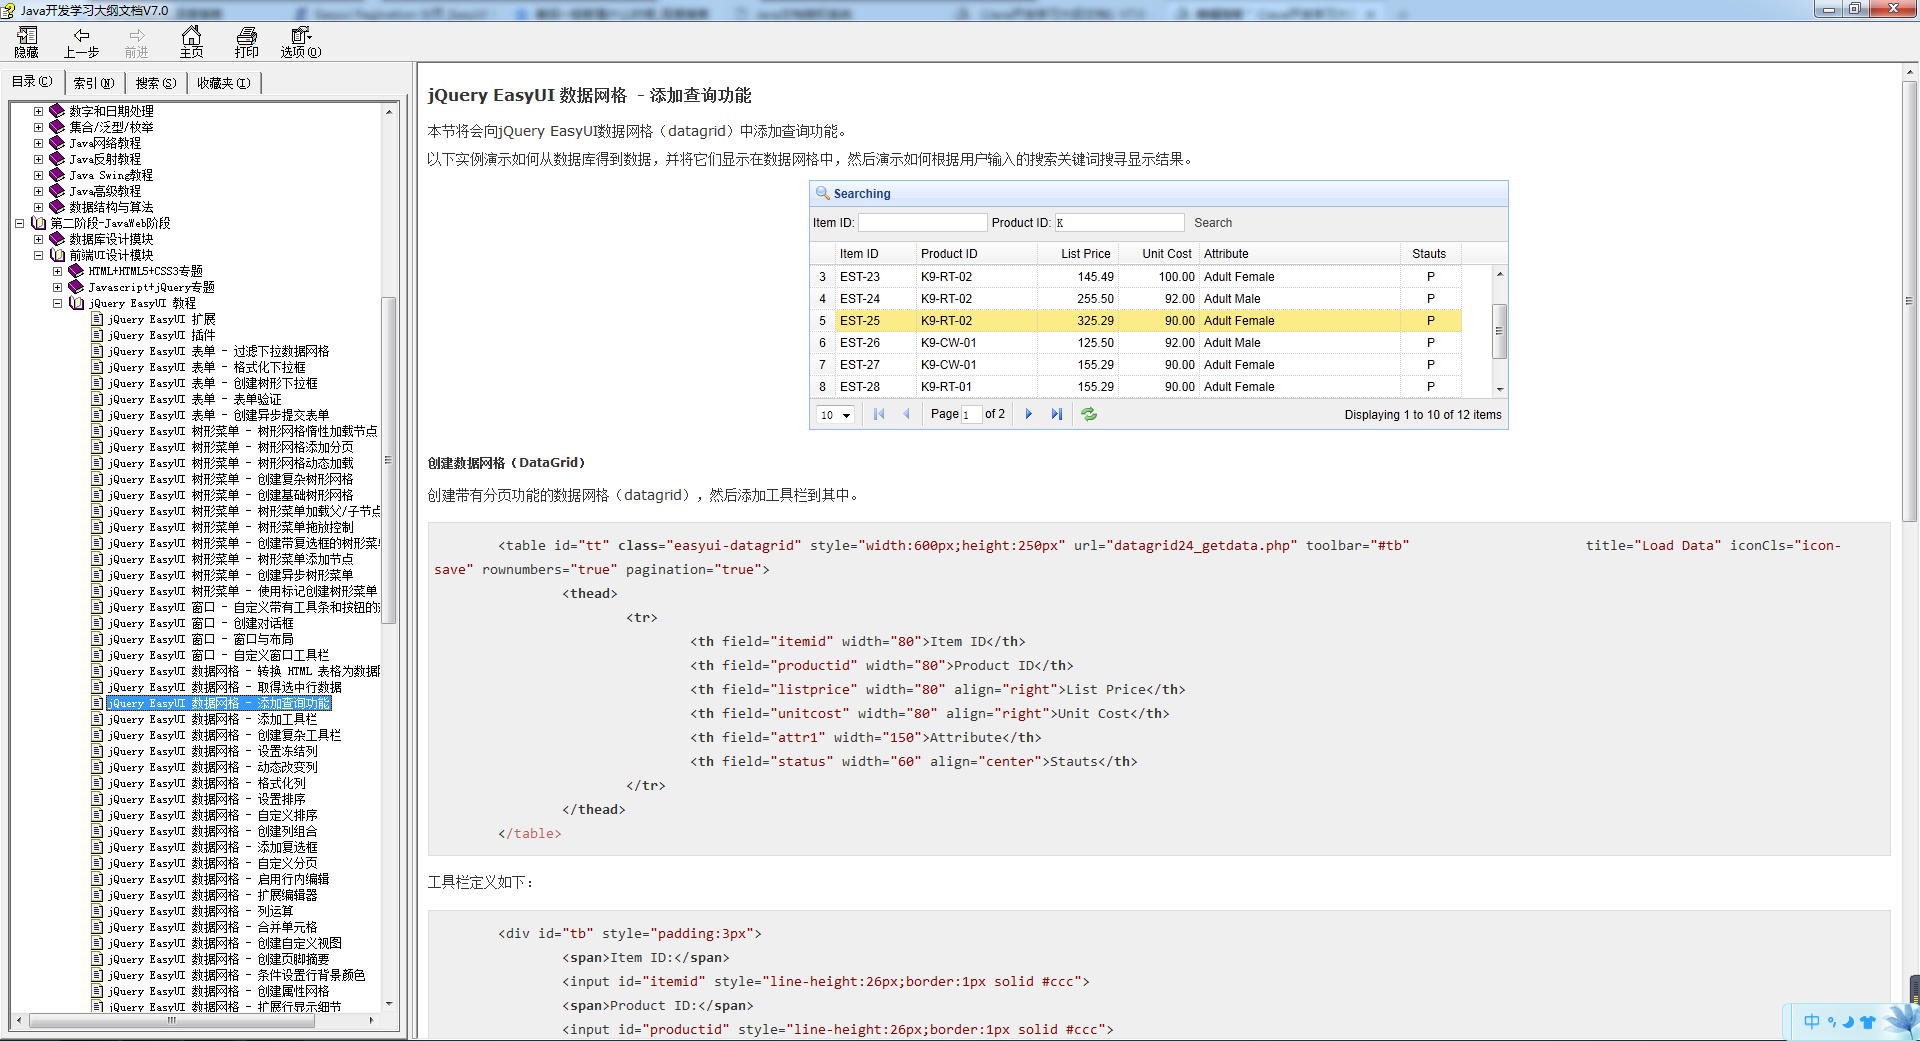Click the page icon of jQuery EasyUI 扩展
The height and width of the screenshot is (1041, 1920).
point(97,319)
